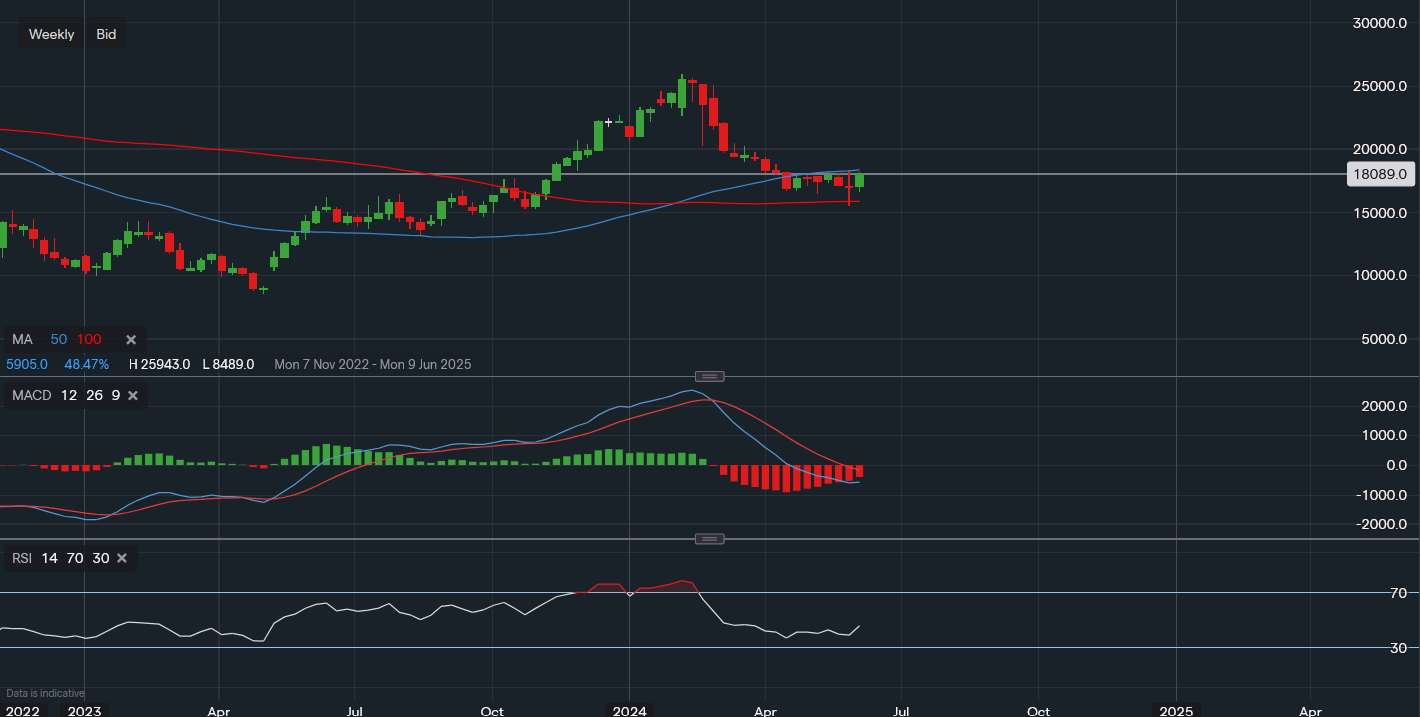Open RSI indicator settings label
Screen dimensions: 1420x717
(x=23, y=558)
